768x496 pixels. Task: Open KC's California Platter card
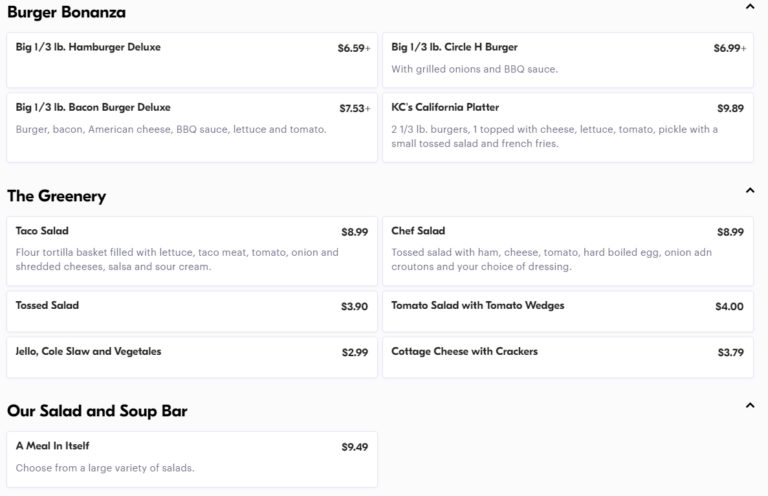[x=568, y=127]
